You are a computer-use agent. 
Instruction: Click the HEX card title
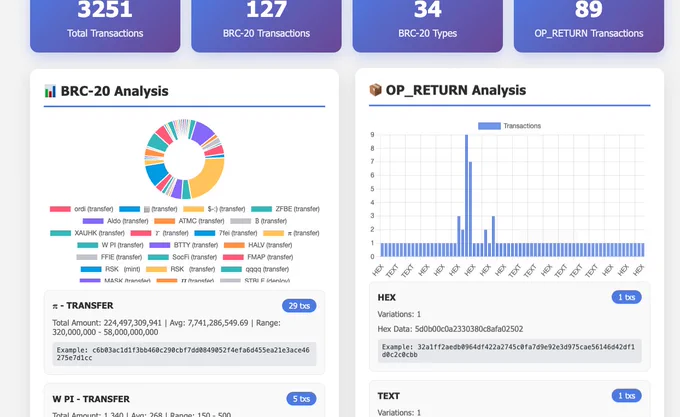click(x=386, y=297)
